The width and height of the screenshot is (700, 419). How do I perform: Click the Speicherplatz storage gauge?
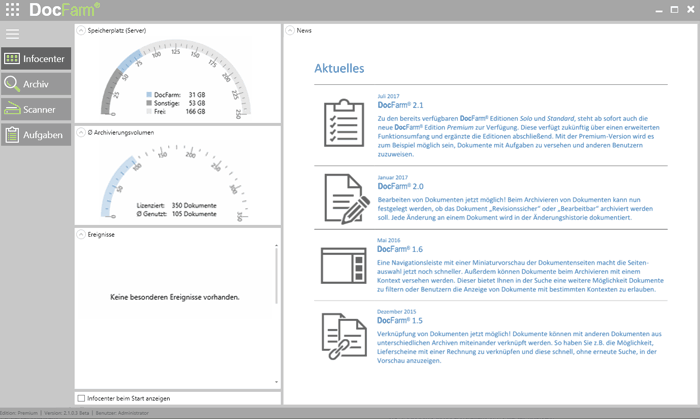click(x=176, y=80)
